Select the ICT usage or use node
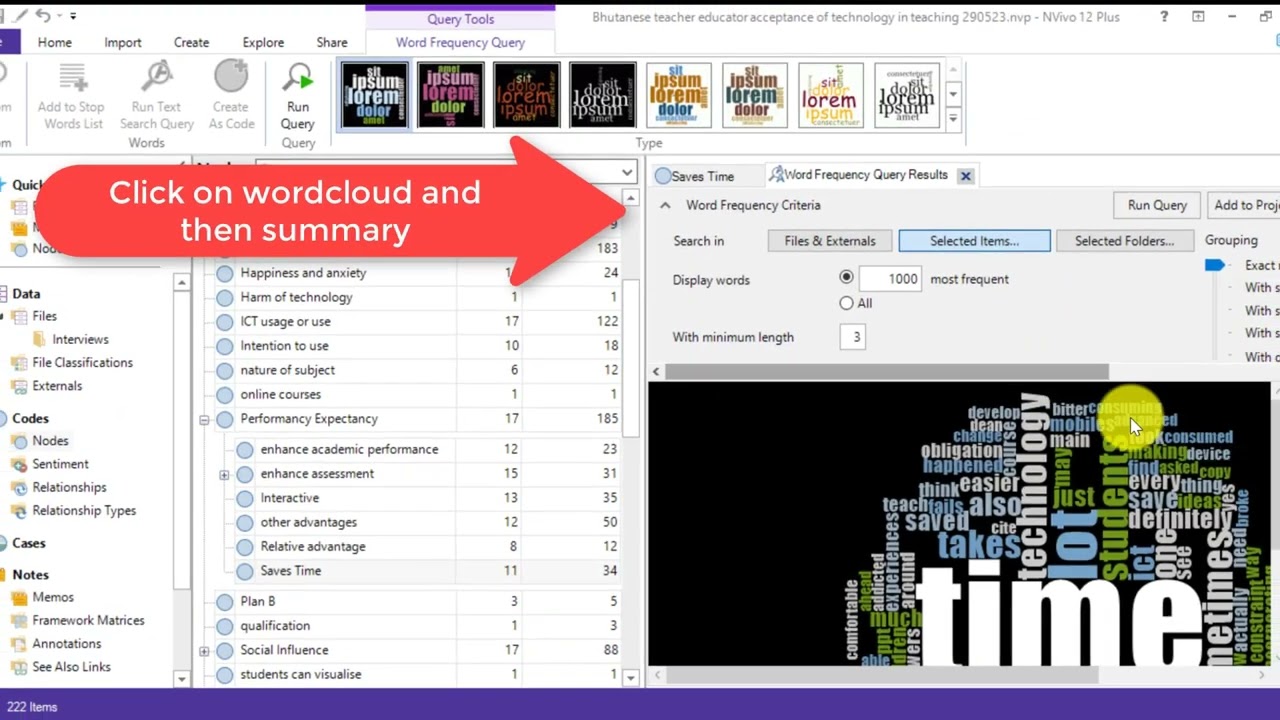1280x720 pixels. pyautogui.click(x=285, y=321)
